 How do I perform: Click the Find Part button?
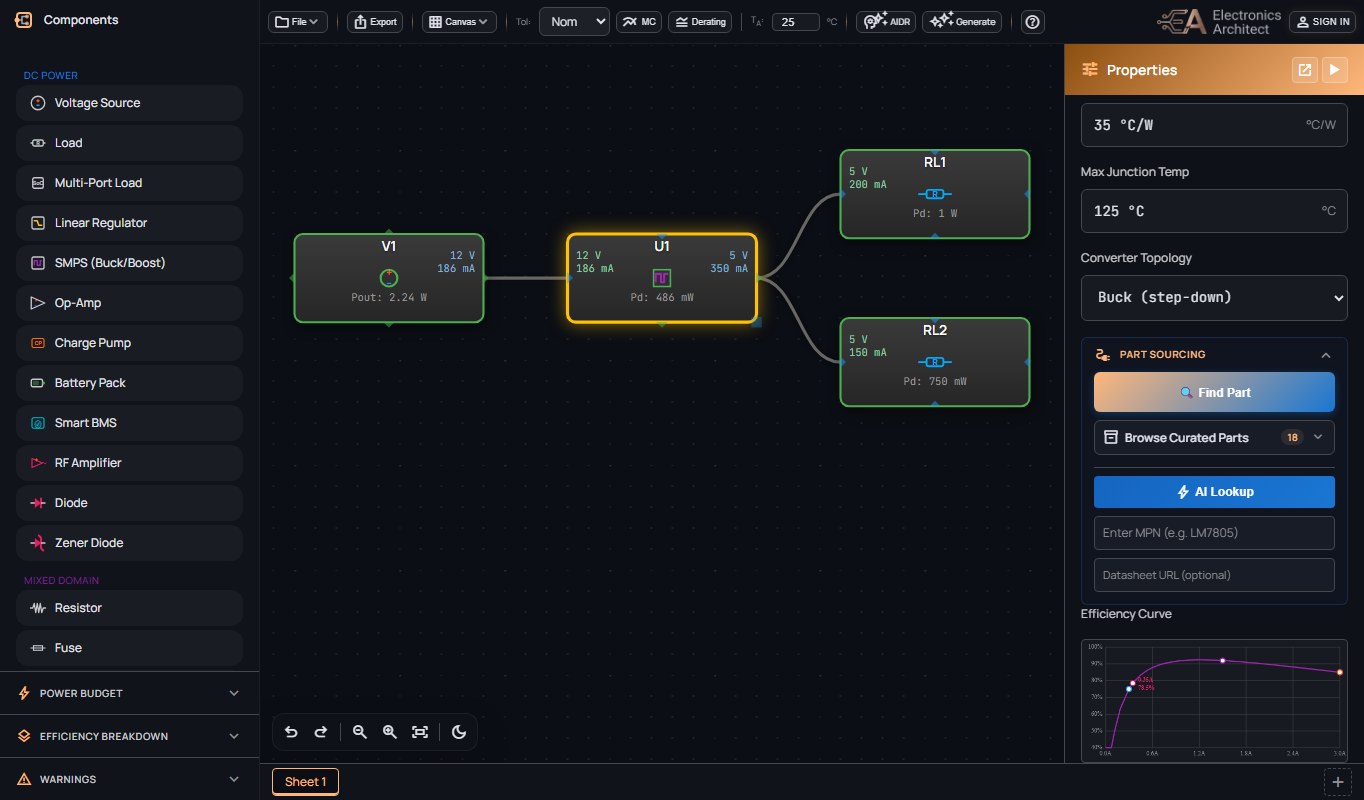pos(1214,393)
